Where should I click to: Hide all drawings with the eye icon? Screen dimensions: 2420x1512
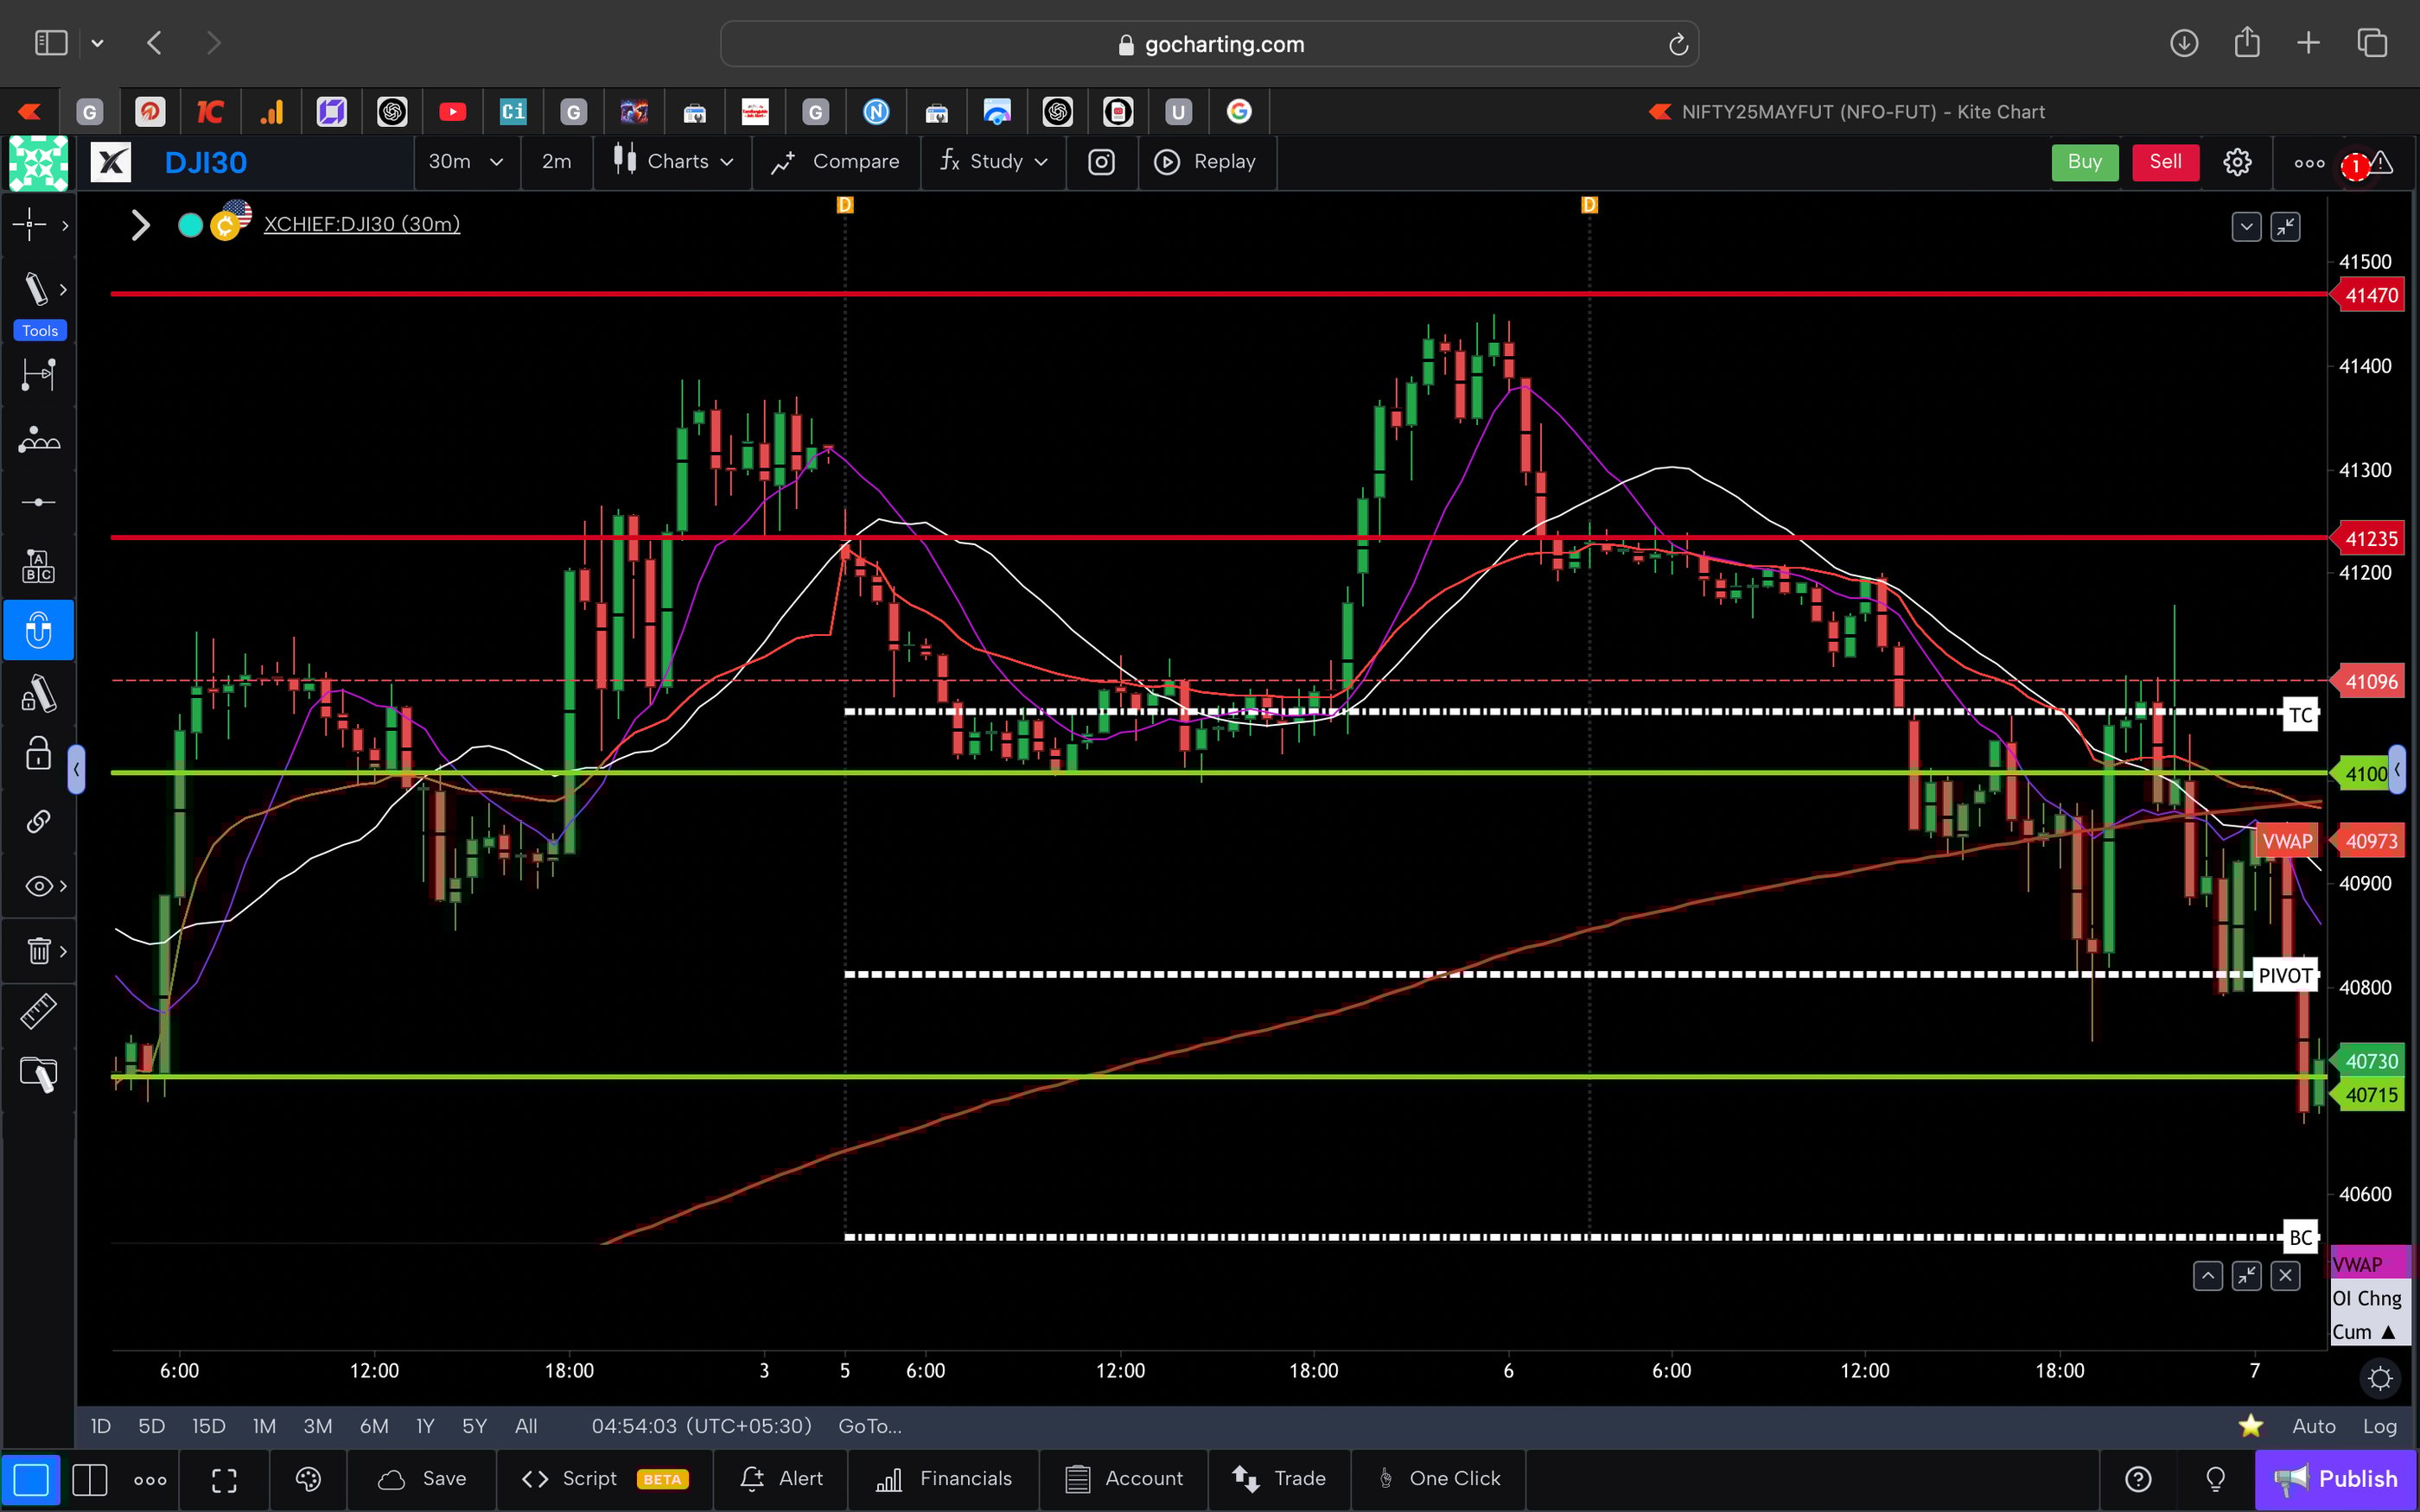point(37,885)
